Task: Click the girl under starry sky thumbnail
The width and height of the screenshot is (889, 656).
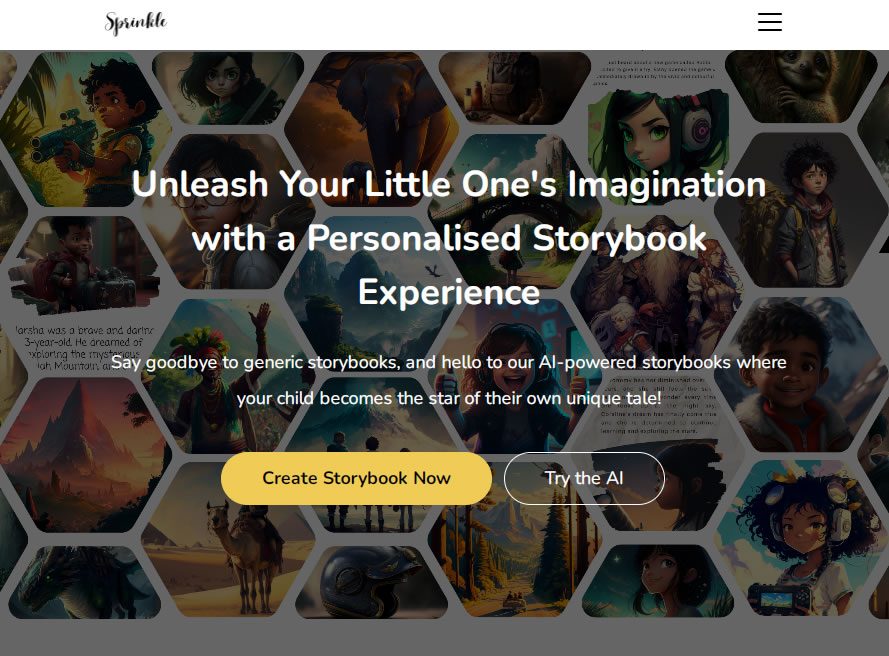Action: (x=658, y=581)
